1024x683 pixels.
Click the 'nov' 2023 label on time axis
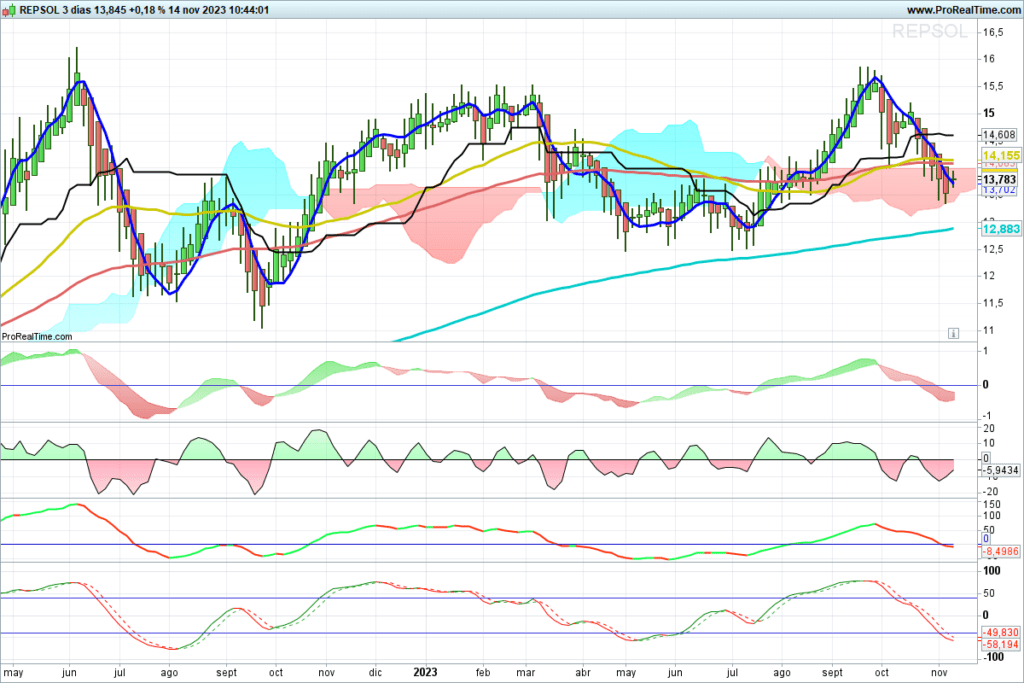pyautogui.click(x=939, y=673)
